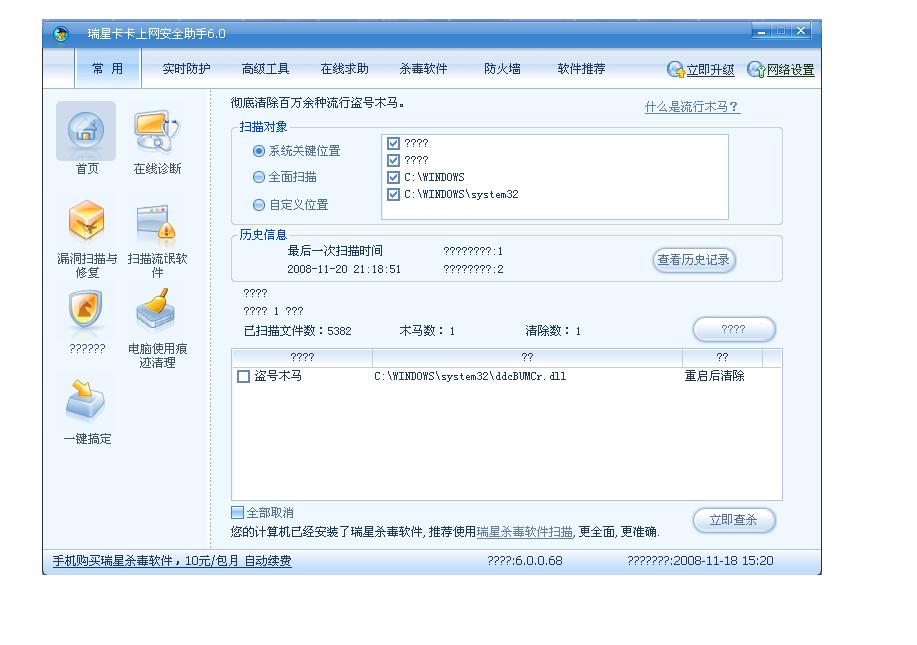Click the ???? button beside scan counts
Screen dimensions: 917x645
[734, 329]
